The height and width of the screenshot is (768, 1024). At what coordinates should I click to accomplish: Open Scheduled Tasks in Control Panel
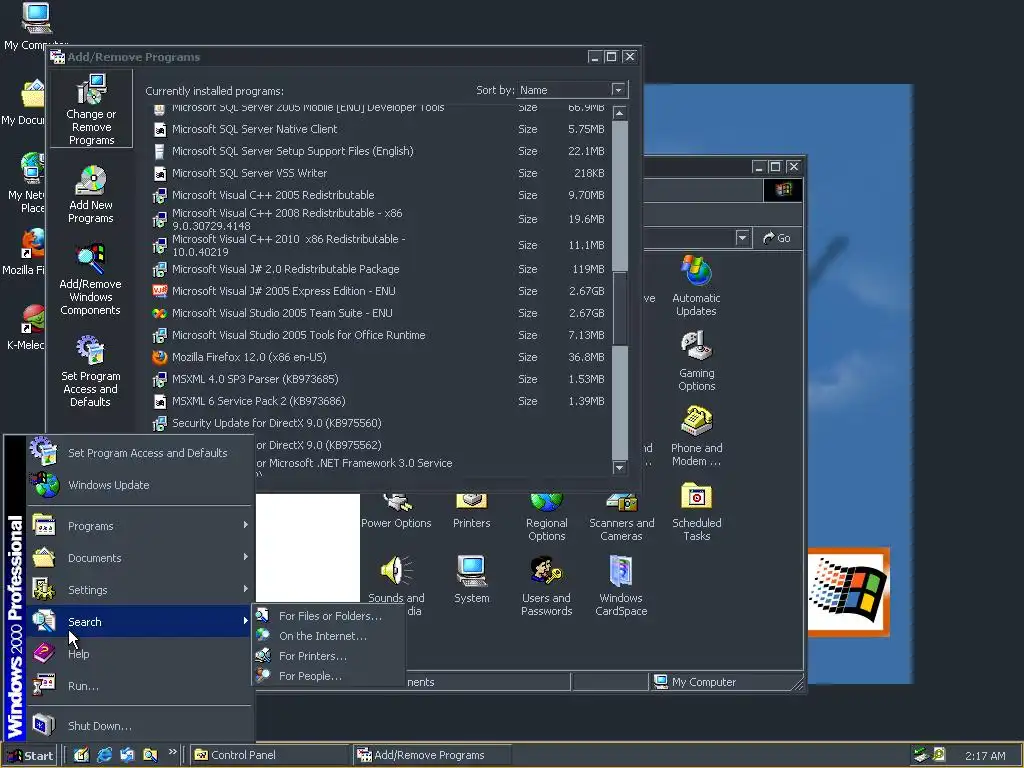tap(696, 511)
